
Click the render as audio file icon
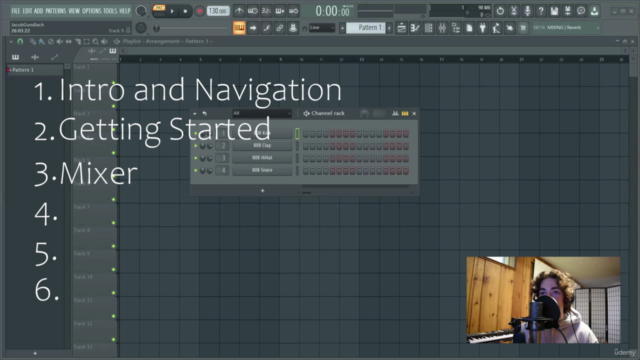coord(568,11)
